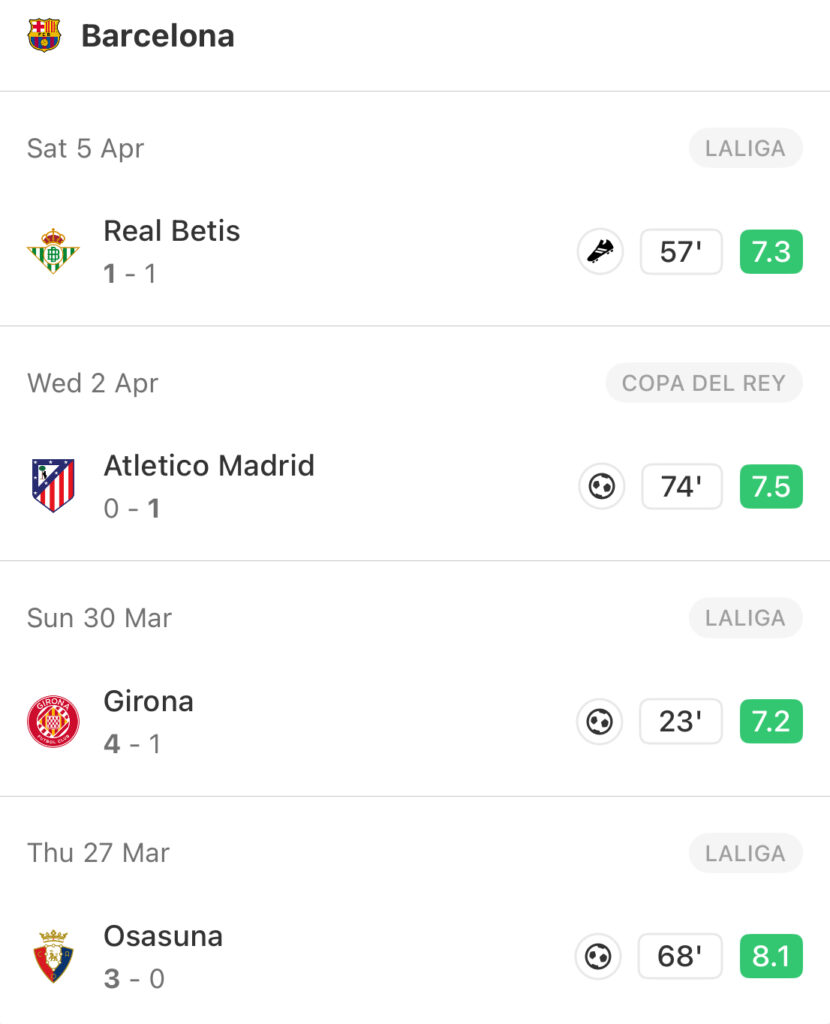Click the Osasuna team crest
The image size is (830, 1024).
click(x=53, y=956)
